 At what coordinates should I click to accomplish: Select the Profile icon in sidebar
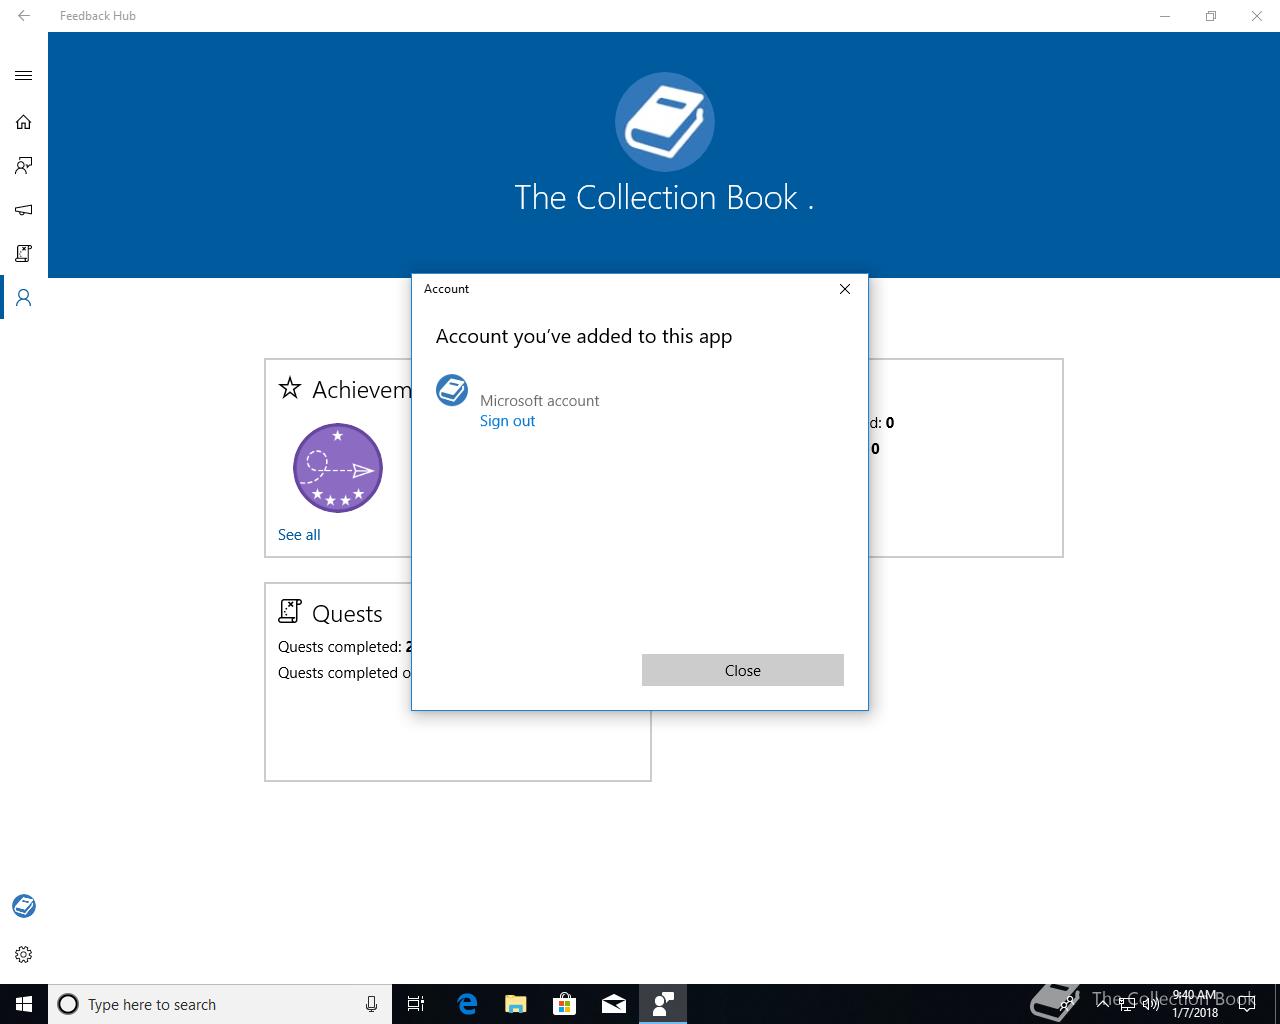(x=24, y=298)
